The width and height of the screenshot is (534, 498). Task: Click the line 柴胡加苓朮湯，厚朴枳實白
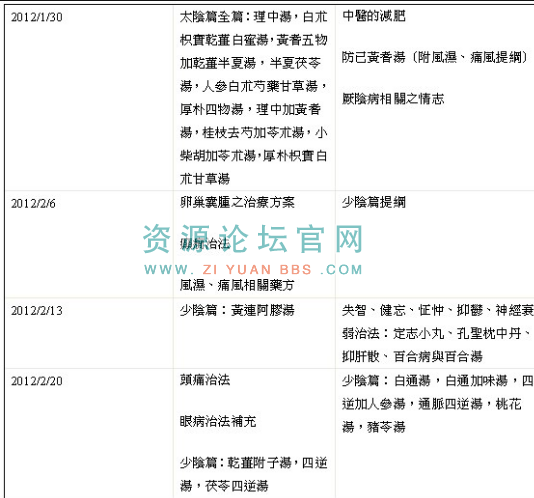254,156
